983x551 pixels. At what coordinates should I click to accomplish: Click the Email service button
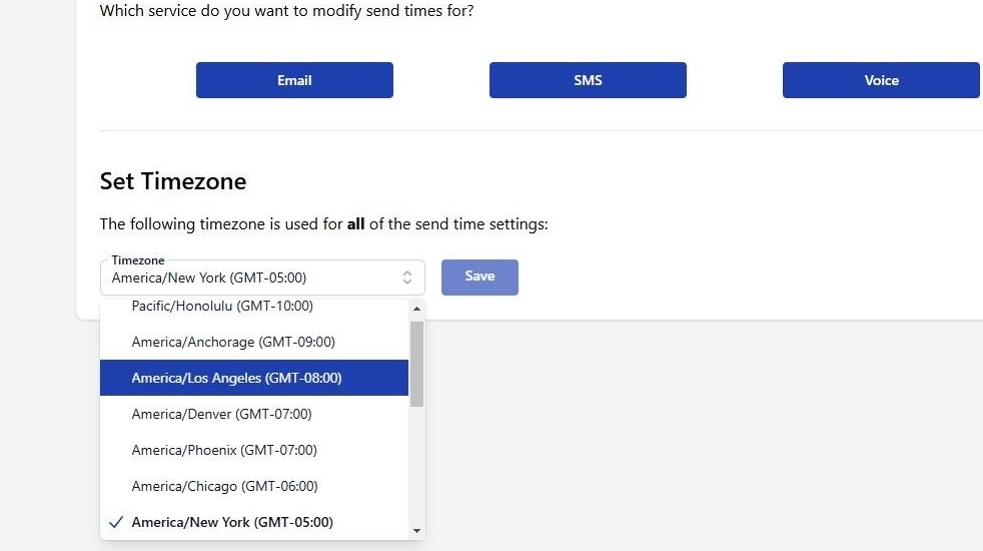point(294,80)
